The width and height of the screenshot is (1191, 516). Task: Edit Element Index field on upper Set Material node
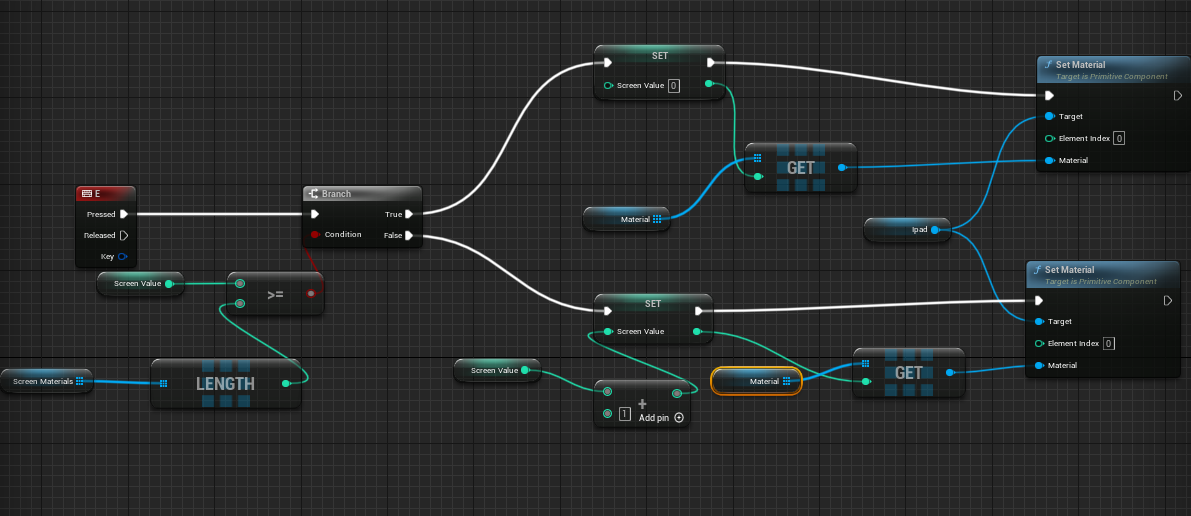(x=1120, y=138)
